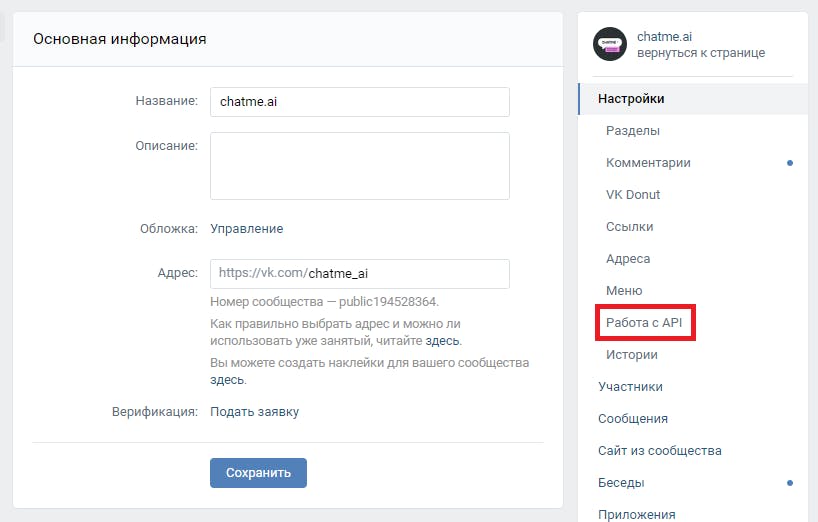Open the Беседы section
This screenshot has width=818, height=522.
pos(621,482)
